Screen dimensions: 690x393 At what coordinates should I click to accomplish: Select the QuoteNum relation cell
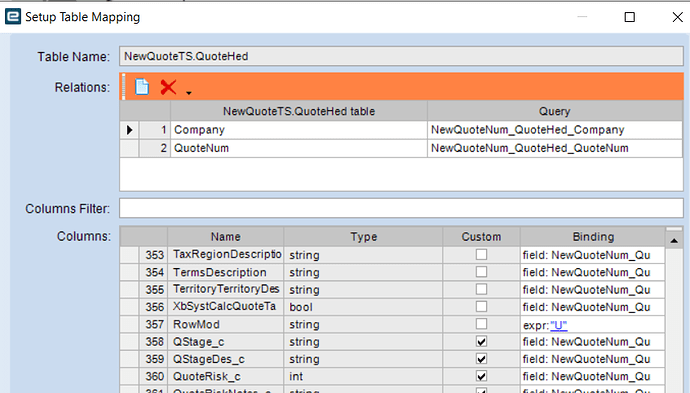(299, 148)
